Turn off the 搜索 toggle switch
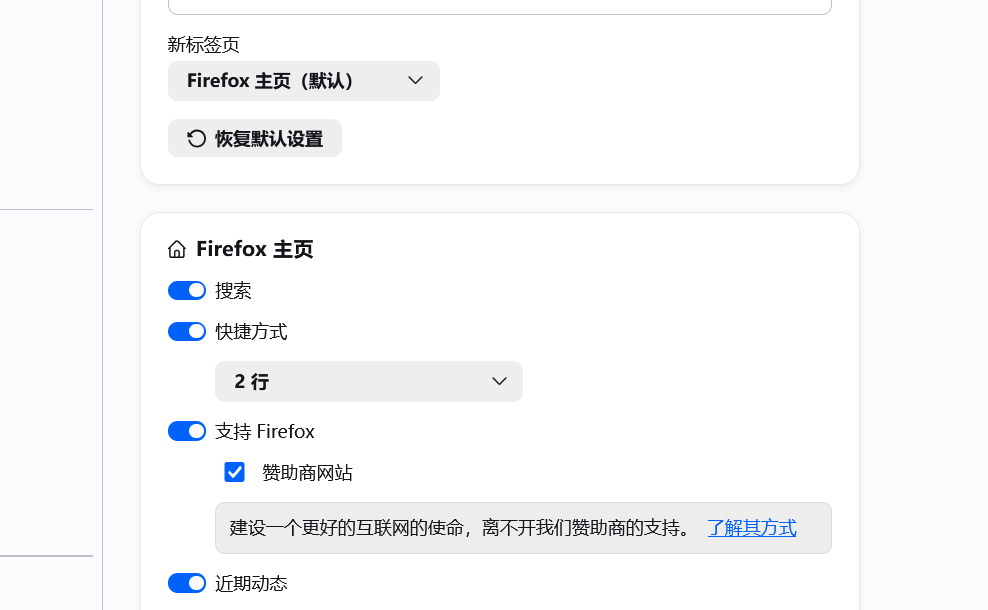This screenshot has height=610, width=988. (x=187, y=291)
